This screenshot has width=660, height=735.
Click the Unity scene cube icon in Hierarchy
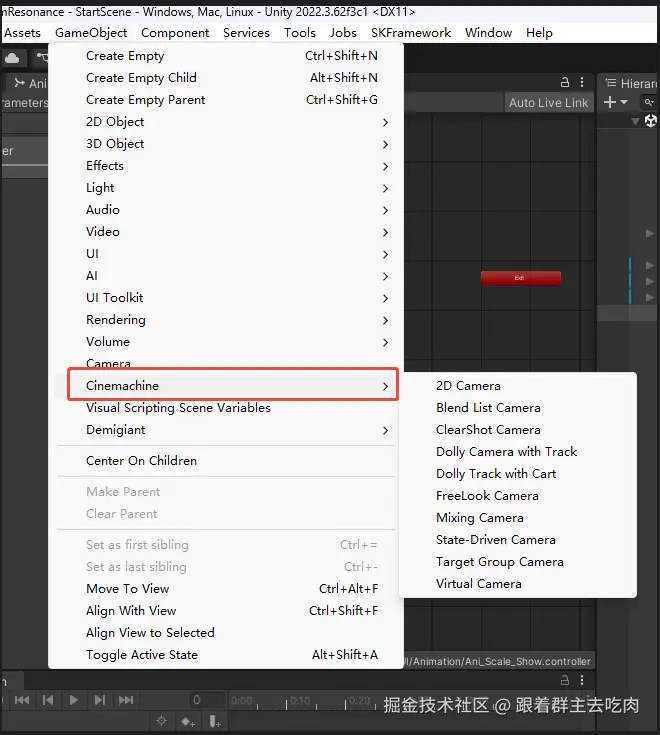click(651, 121)
